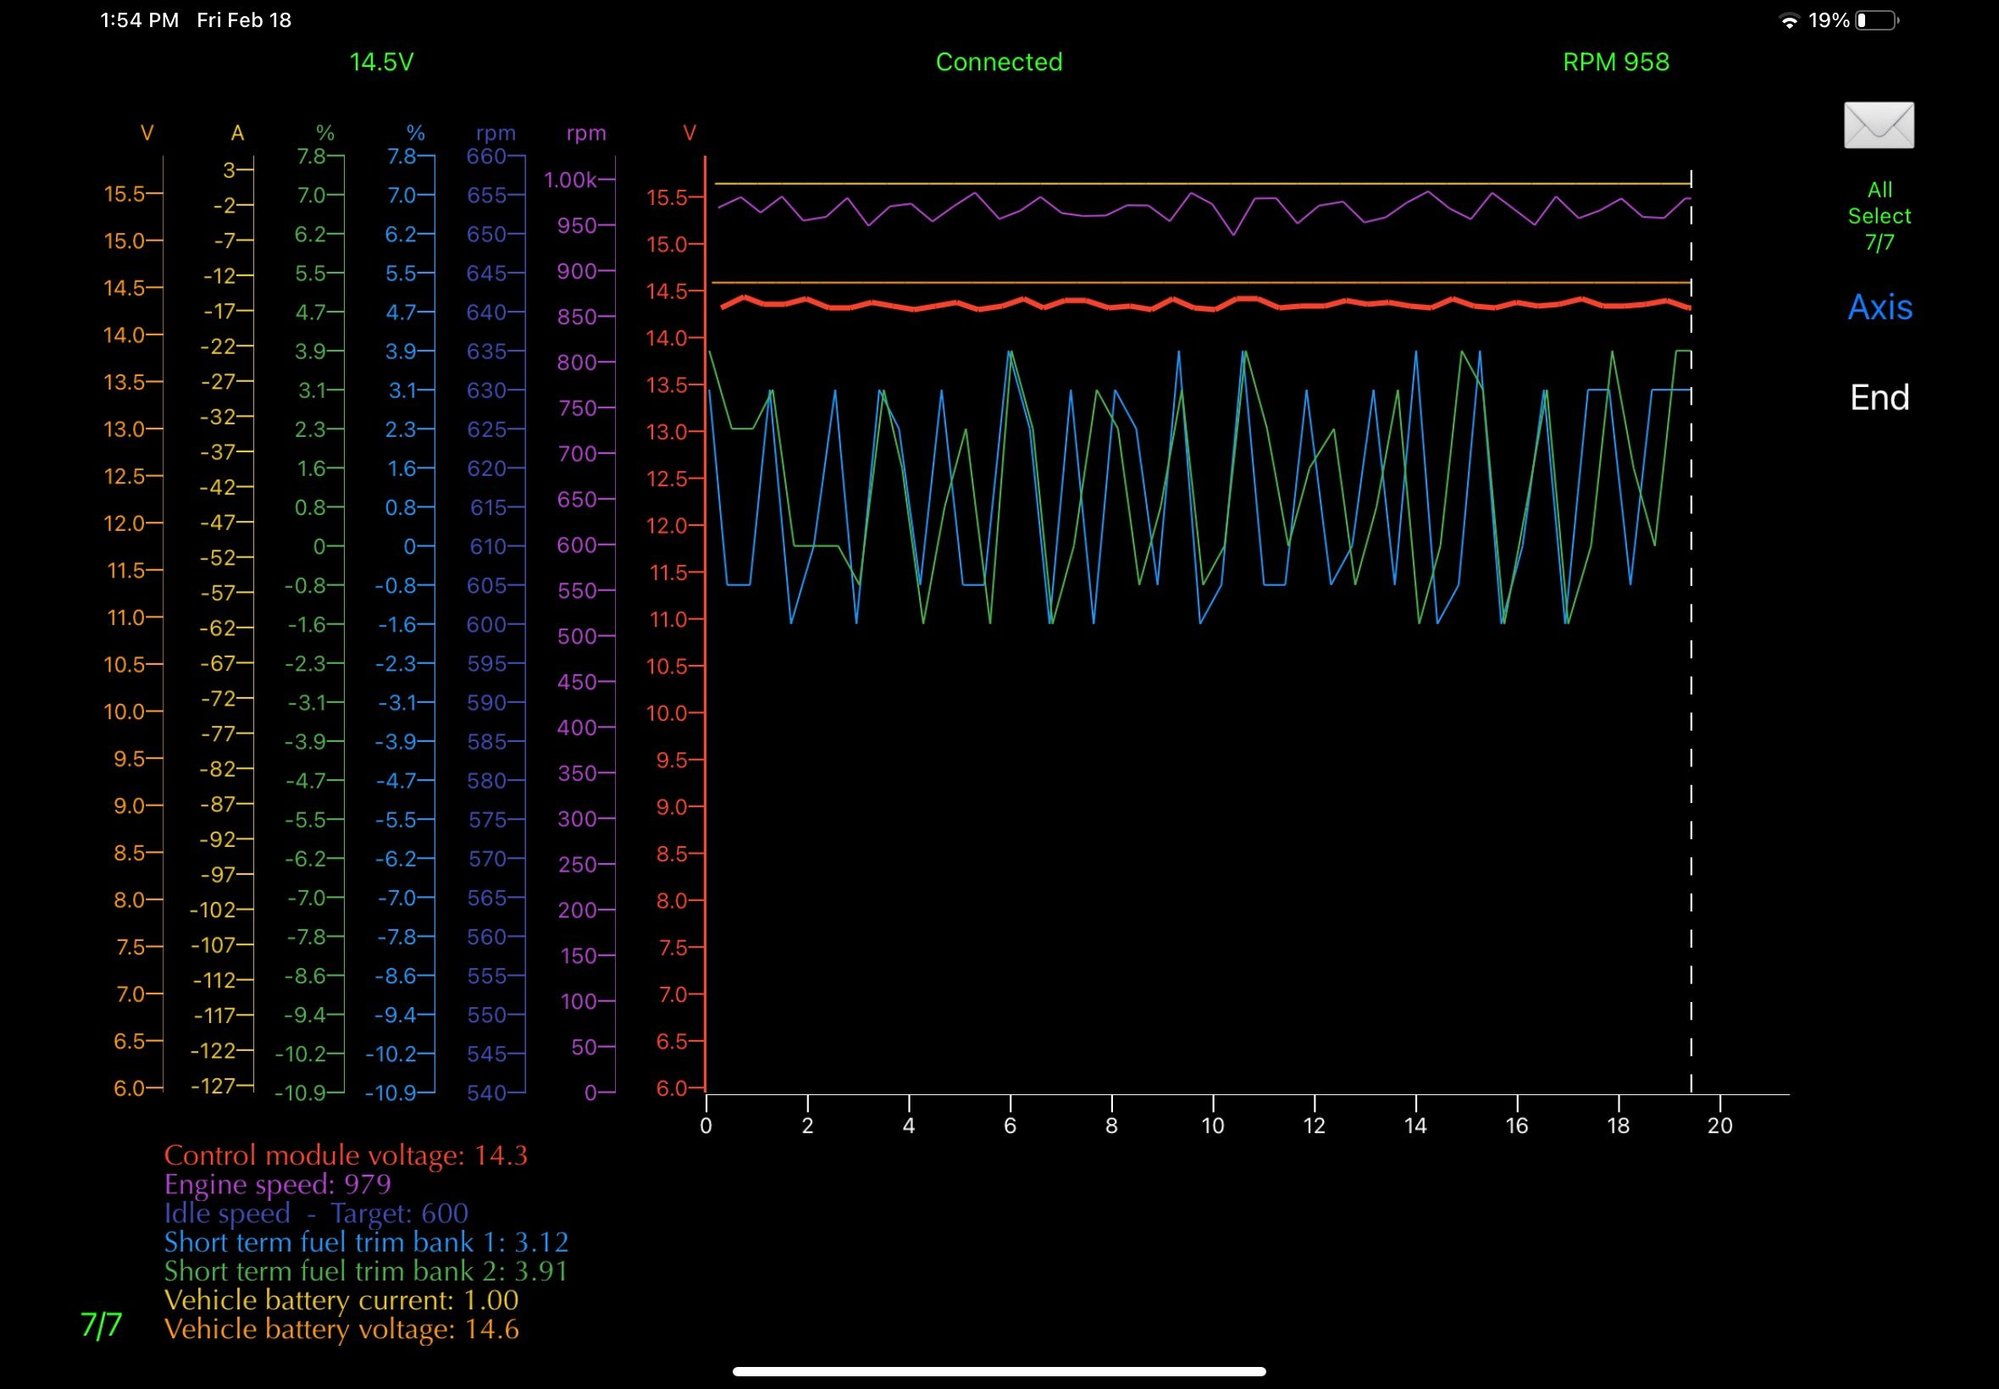Viewport: 1999px width, 1389px height.
Task: Select Short term fuel trim bank 1
Action: point(365,1242)
